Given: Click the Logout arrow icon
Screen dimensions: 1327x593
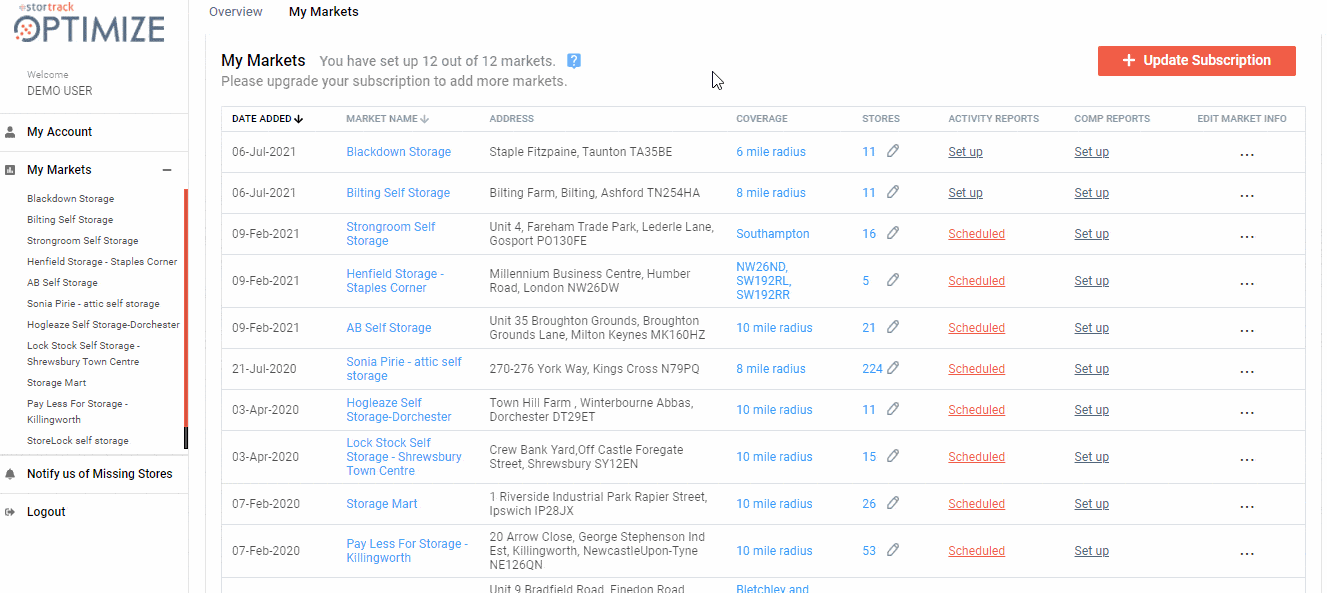Looking at the screenshot, I should pos(10,512).
